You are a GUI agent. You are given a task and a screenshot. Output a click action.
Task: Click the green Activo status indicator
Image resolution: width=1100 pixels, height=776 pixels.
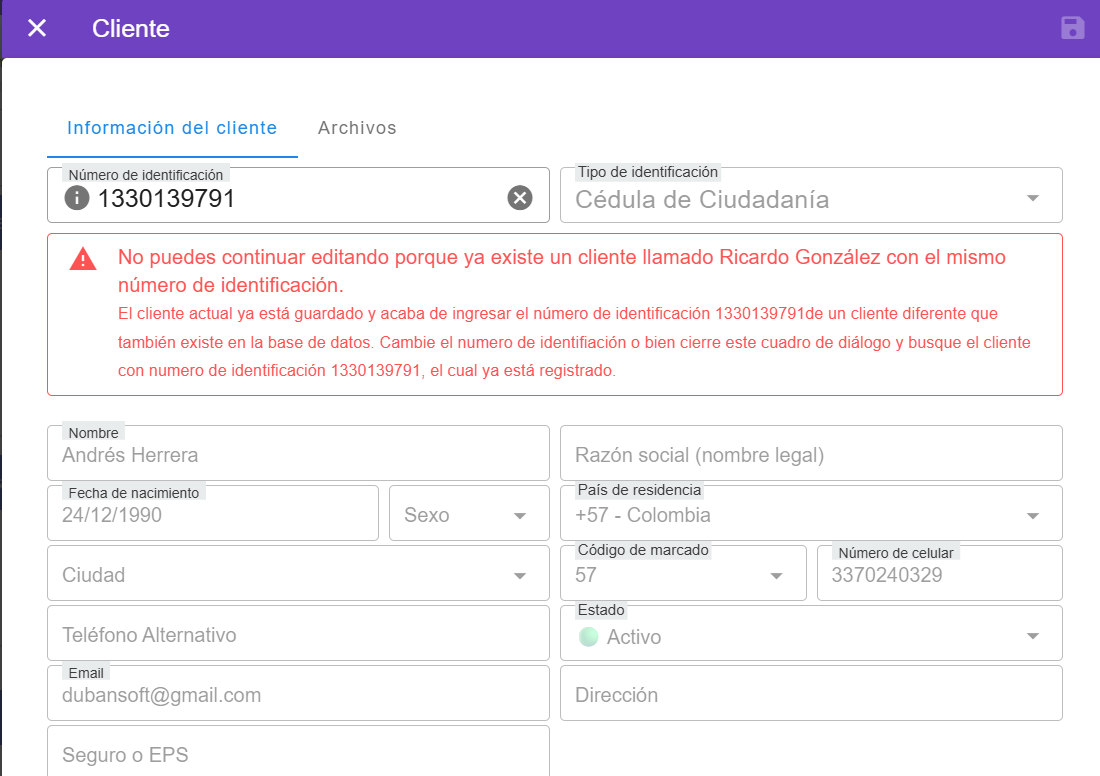(589, 637)
